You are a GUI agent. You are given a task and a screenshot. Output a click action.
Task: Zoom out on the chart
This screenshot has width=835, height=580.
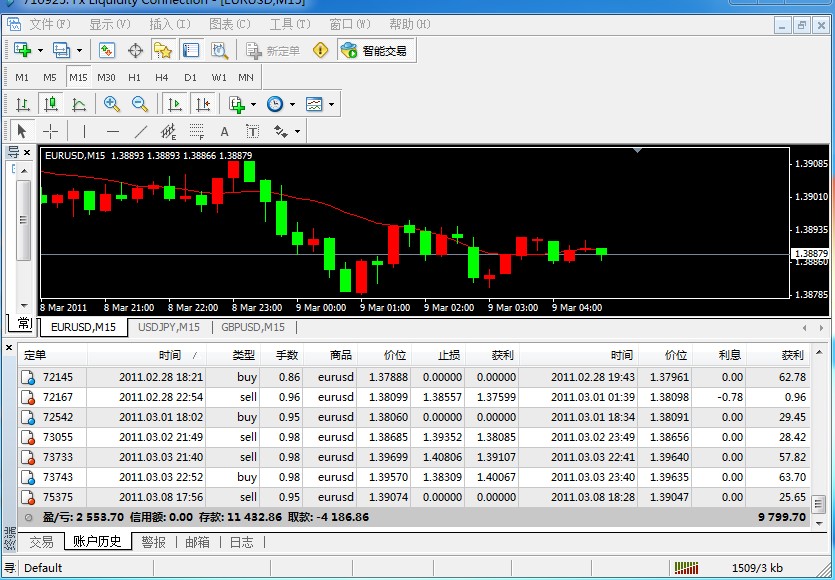coord(140,104)
